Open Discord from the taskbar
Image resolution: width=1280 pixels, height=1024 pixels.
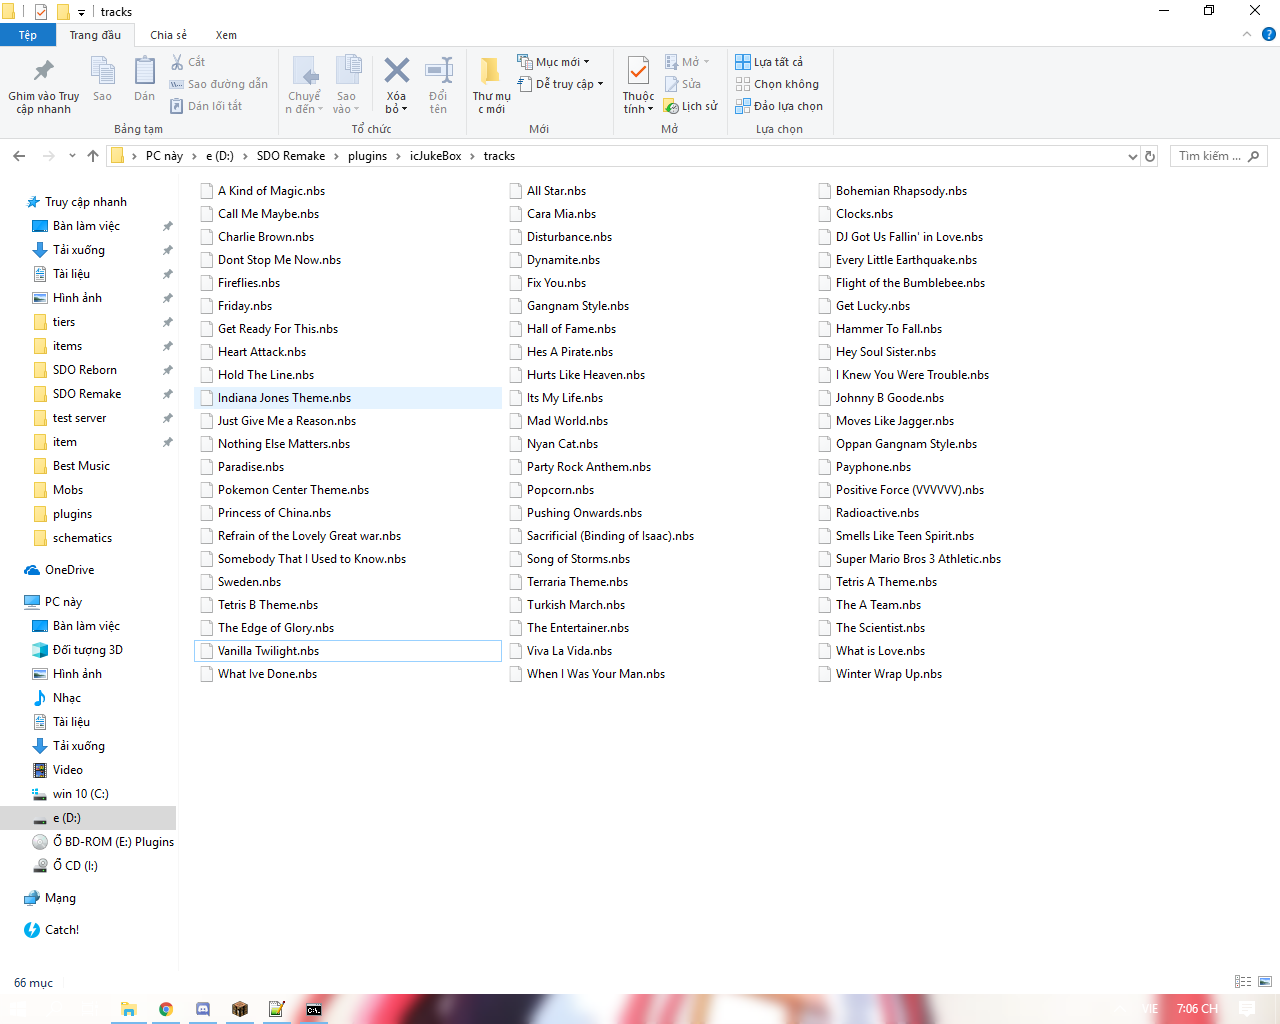(x=203, y=1009)
